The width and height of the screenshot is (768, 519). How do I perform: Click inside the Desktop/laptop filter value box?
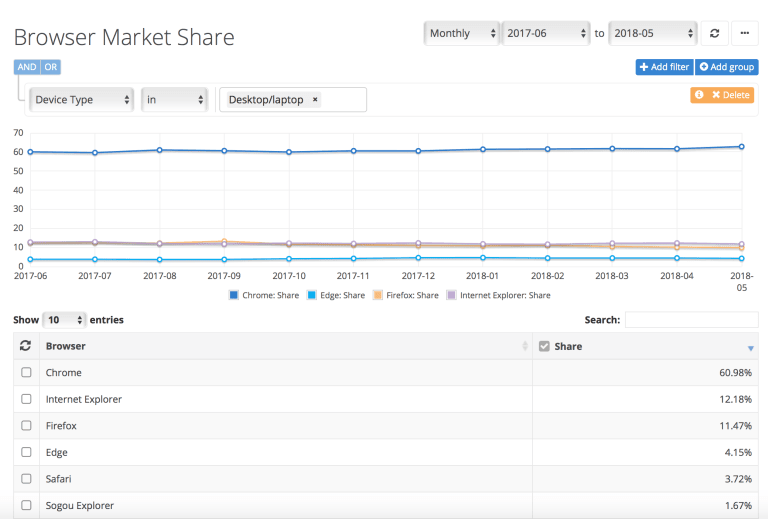click(x=293, y=99)
